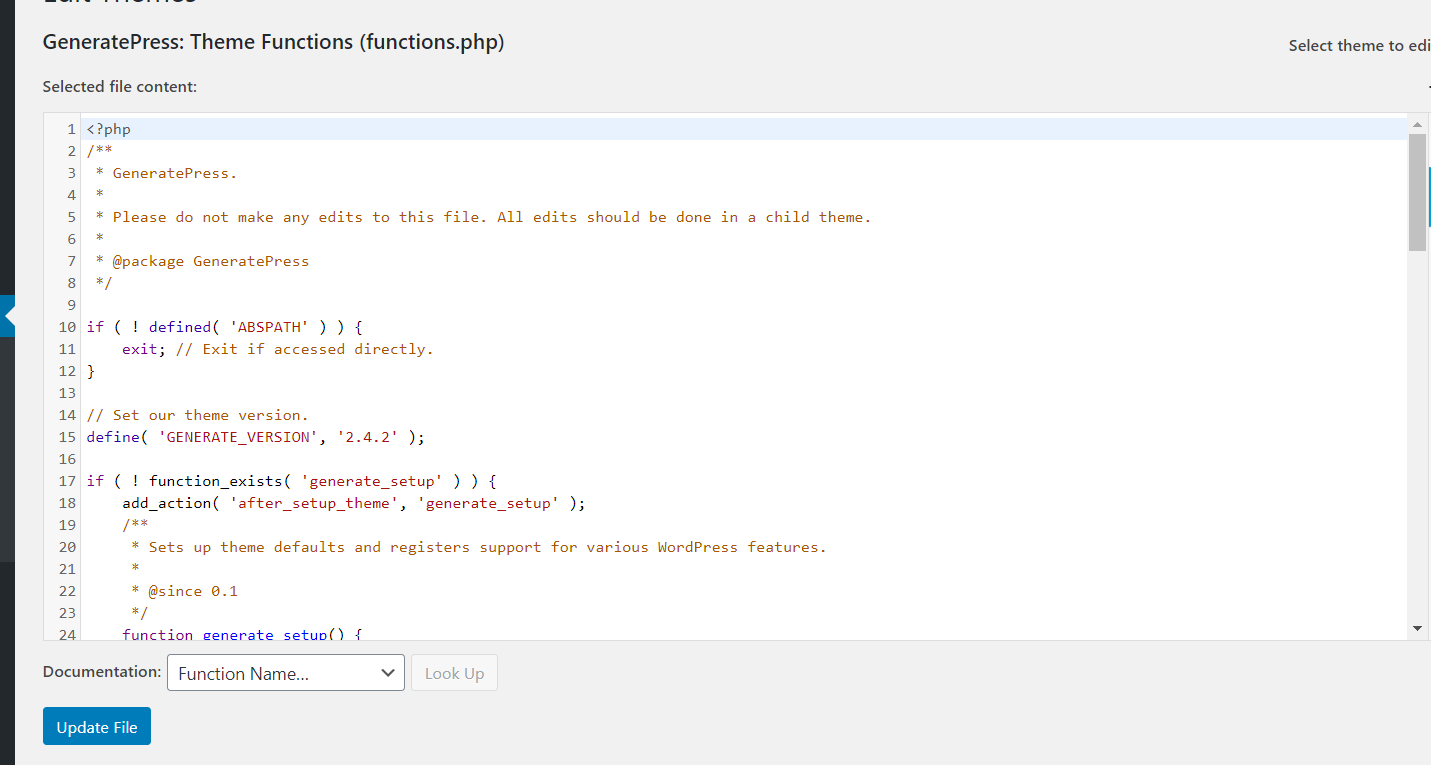Click the closing '*/' on line 8
The width and height of the screenshot is (1431, 765).
coord(104,283)
